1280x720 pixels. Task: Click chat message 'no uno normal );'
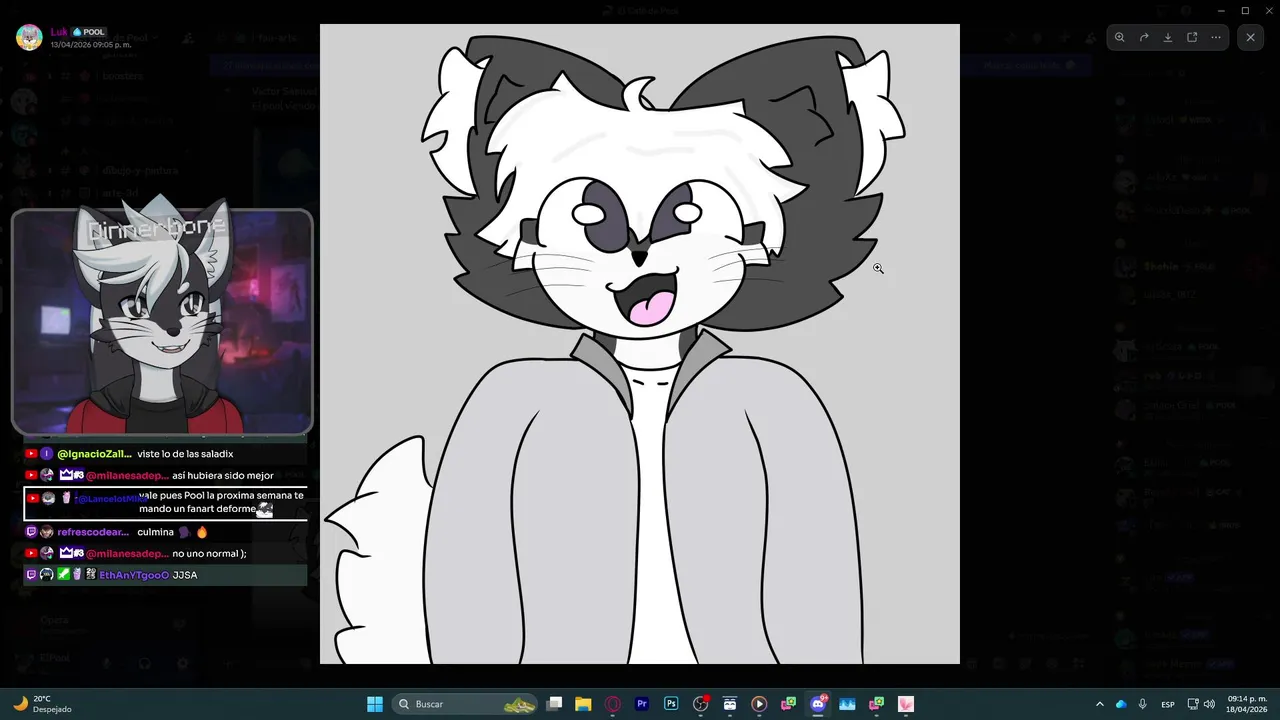[x=165, y=553]
